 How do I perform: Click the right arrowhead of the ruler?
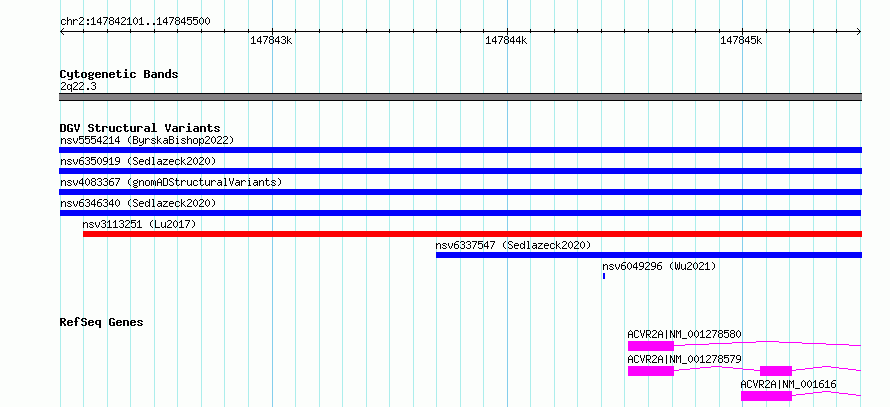coord(859,32)
